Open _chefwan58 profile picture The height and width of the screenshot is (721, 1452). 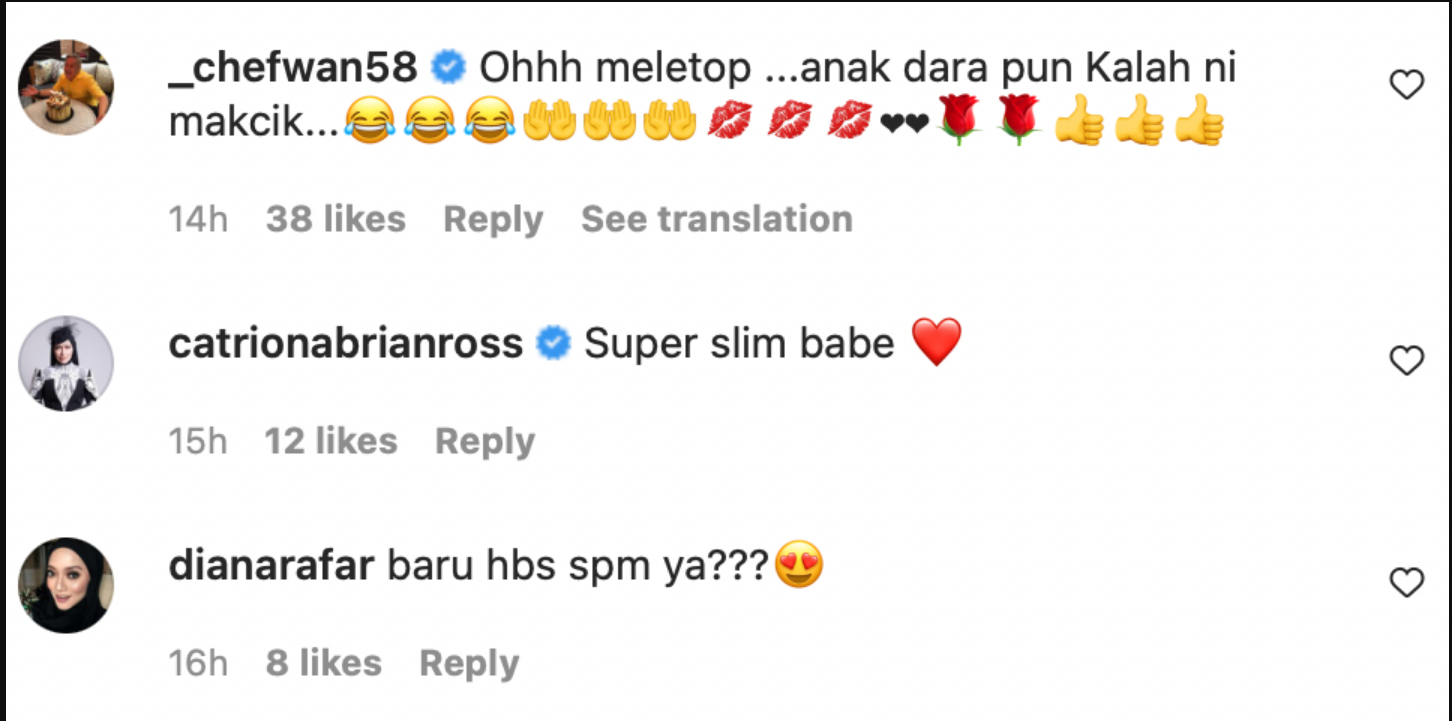point(66,87)
